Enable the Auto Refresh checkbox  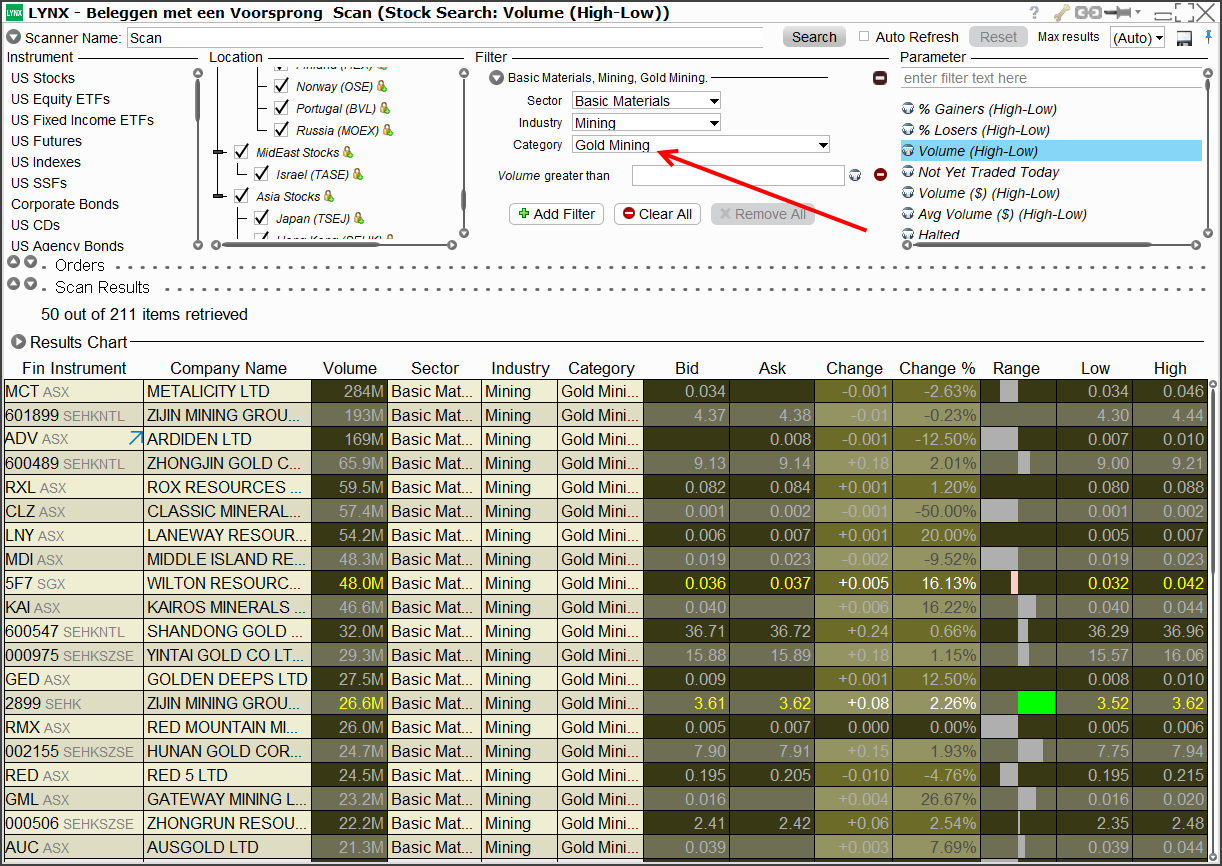(x=864, y=37)
